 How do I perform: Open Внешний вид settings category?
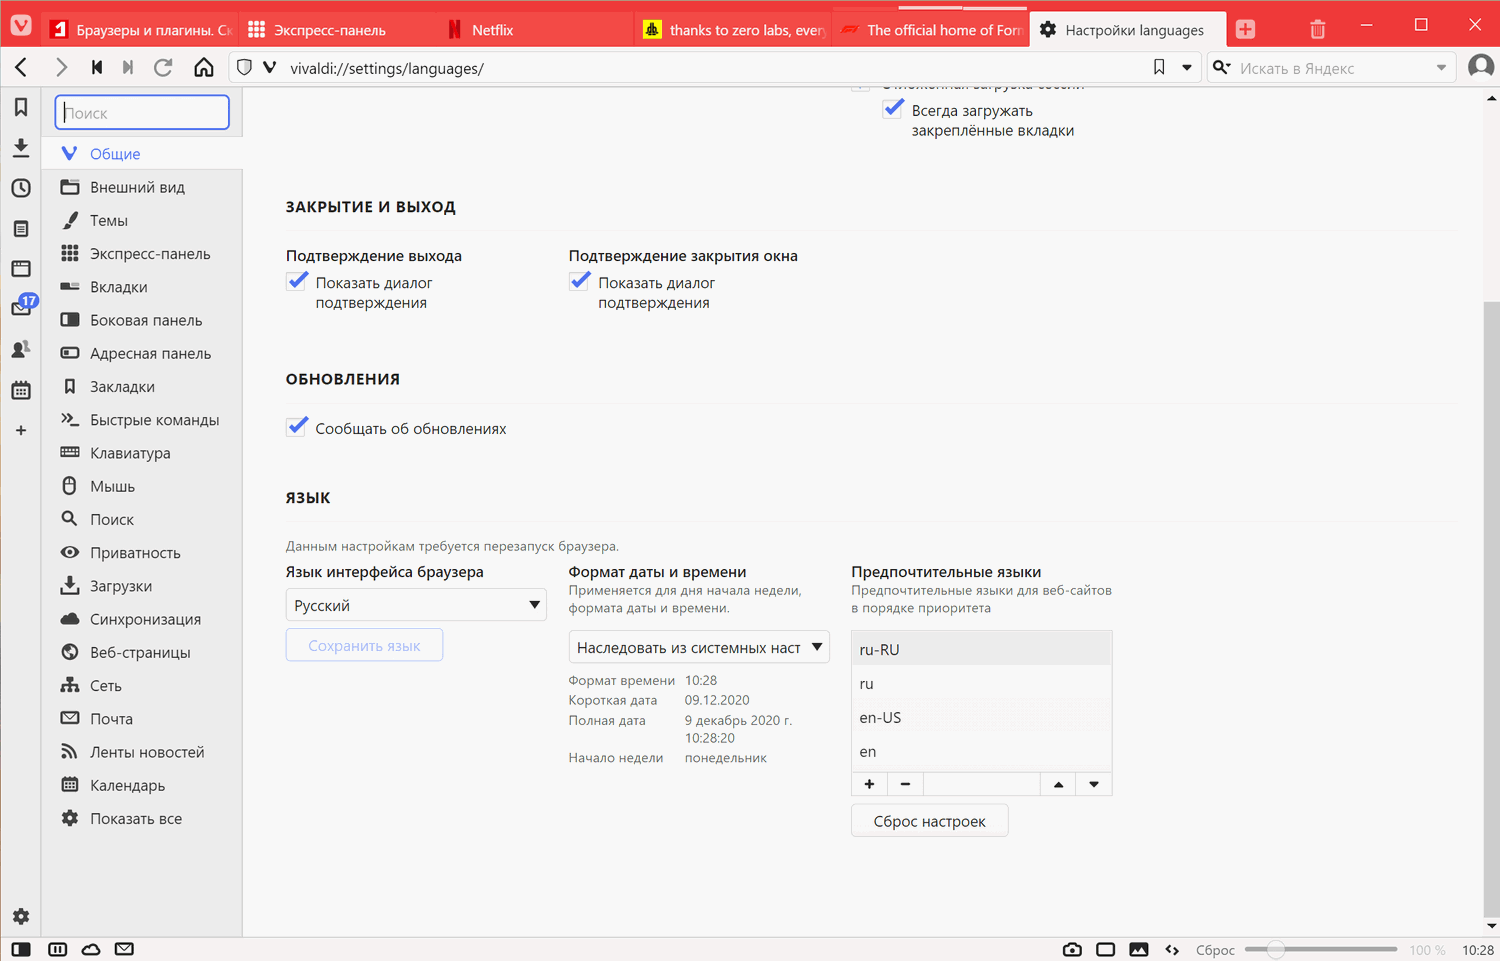point(142,187)
